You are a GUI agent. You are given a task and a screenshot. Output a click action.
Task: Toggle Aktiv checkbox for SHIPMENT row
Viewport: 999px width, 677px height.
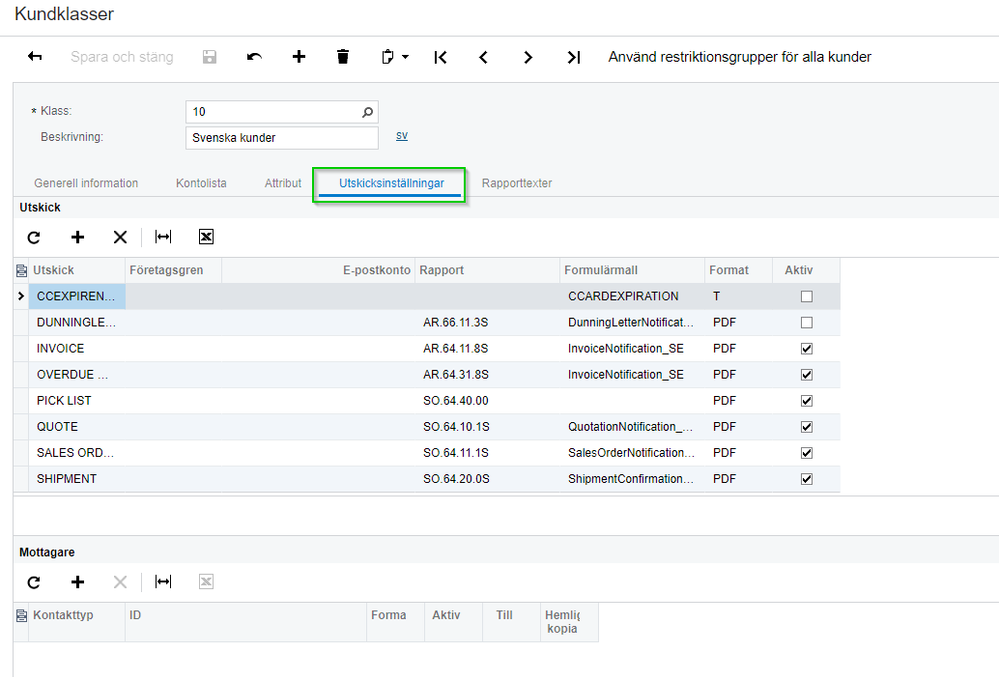point(807,480)
